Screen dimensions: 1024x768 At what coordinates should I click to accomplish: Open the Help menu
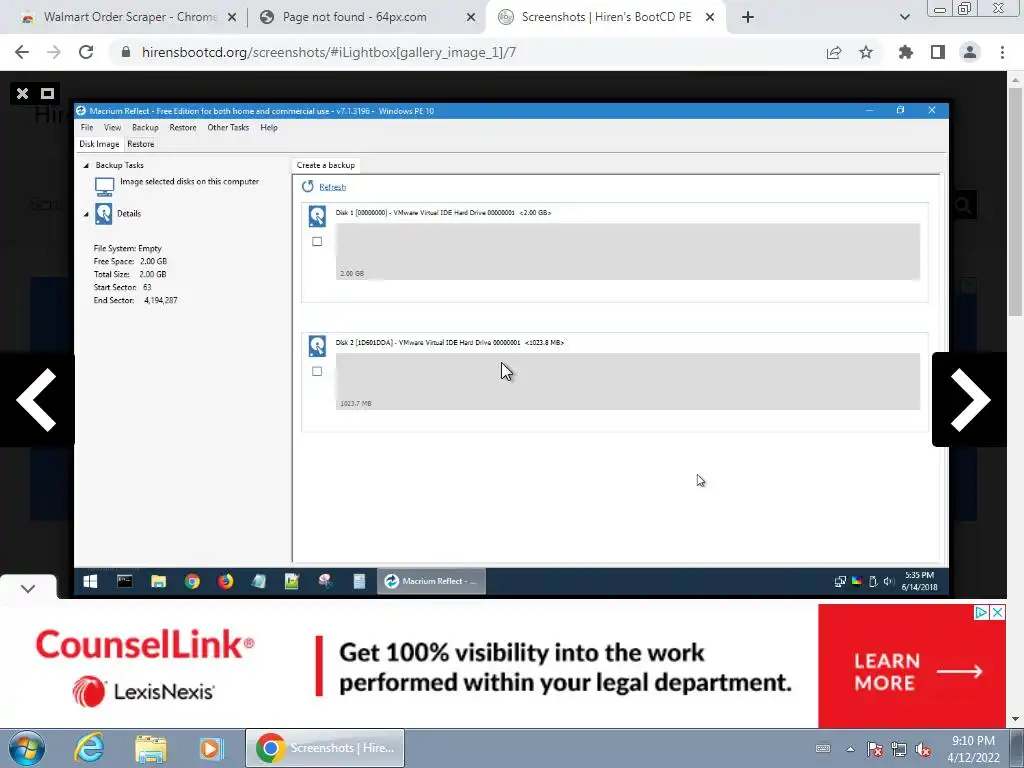tap(269, 127)
